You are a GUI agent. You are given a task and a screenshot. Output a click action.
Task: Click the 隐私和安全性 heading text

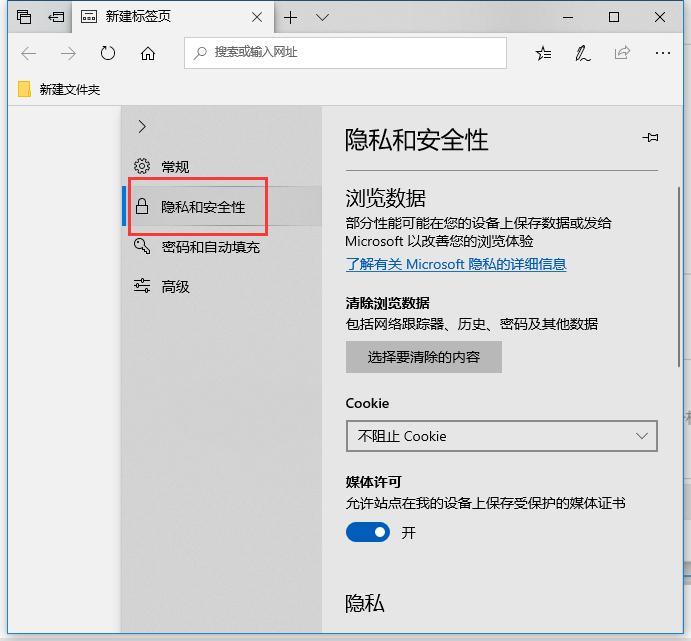click(x=416, y=140)
